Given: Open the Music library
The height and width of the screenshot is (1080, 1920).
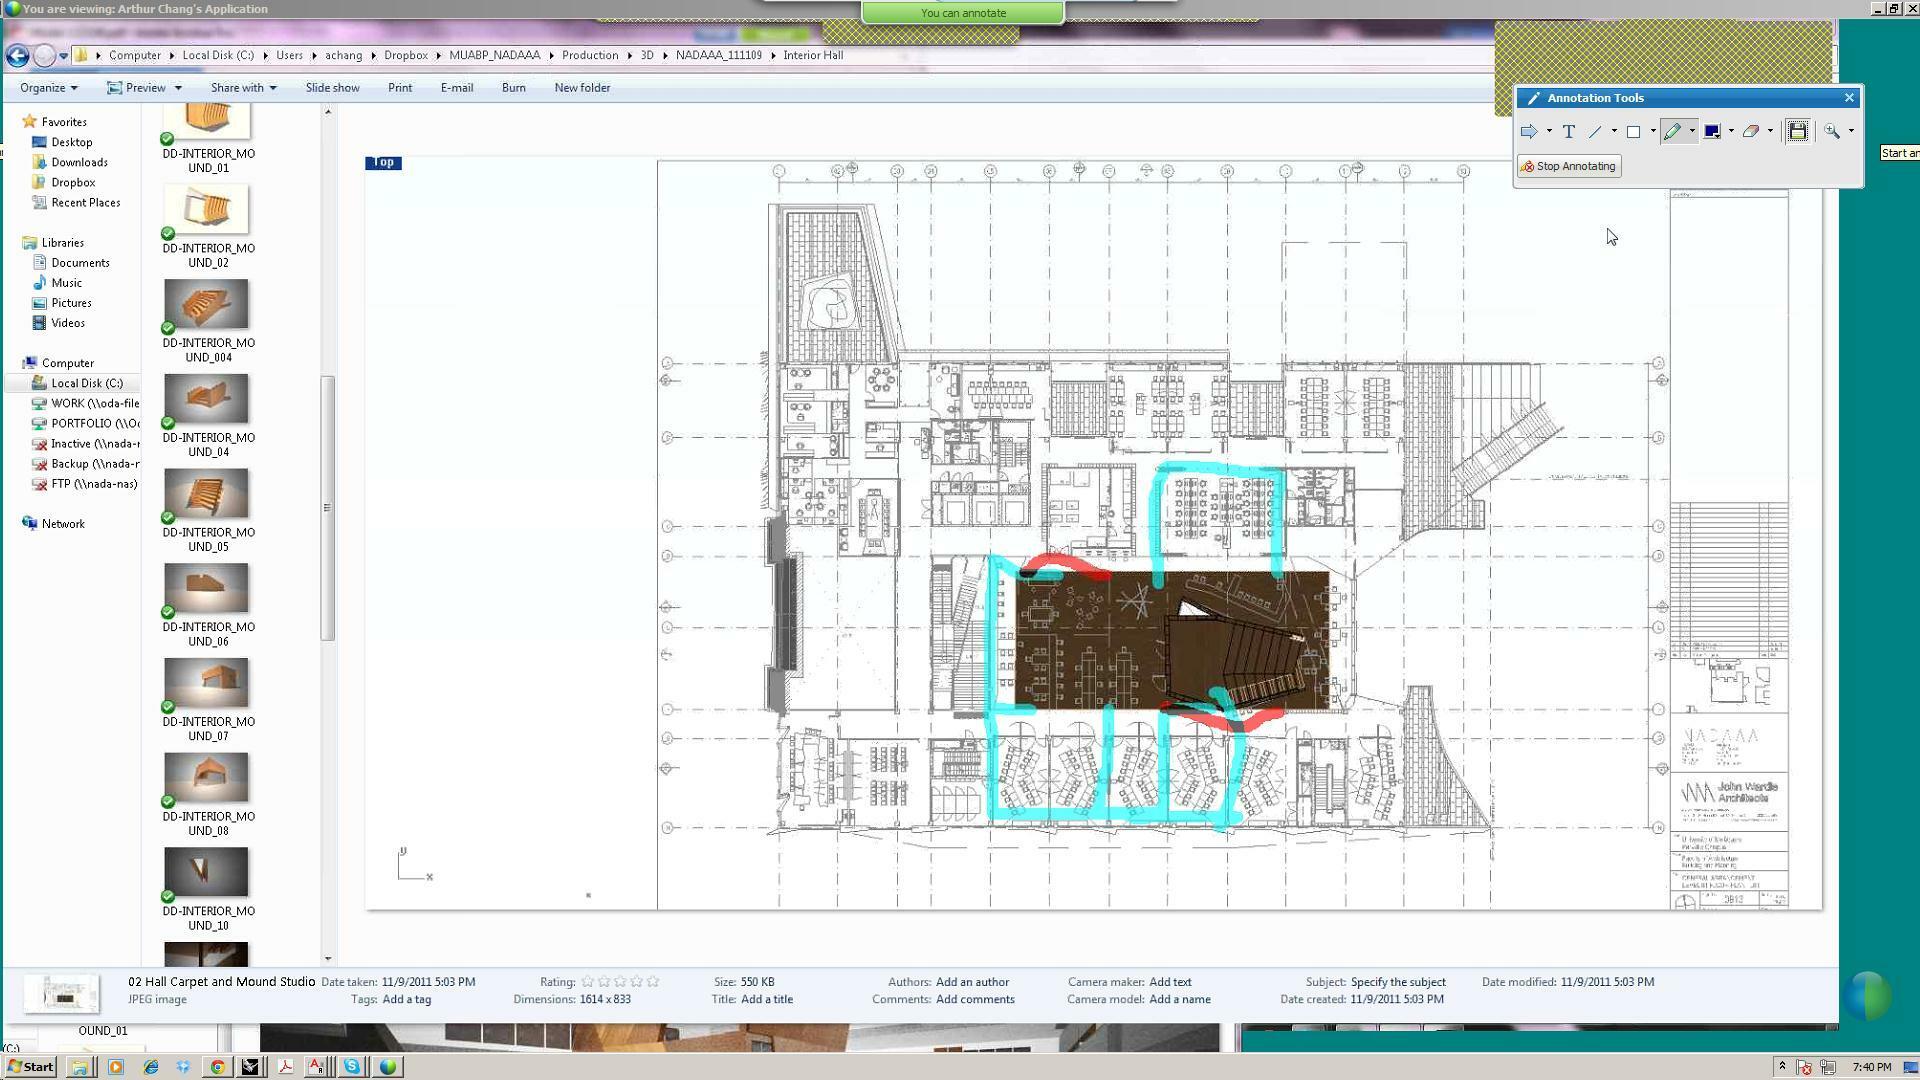Looking at the screenshot, I should (x=66, y=283).
